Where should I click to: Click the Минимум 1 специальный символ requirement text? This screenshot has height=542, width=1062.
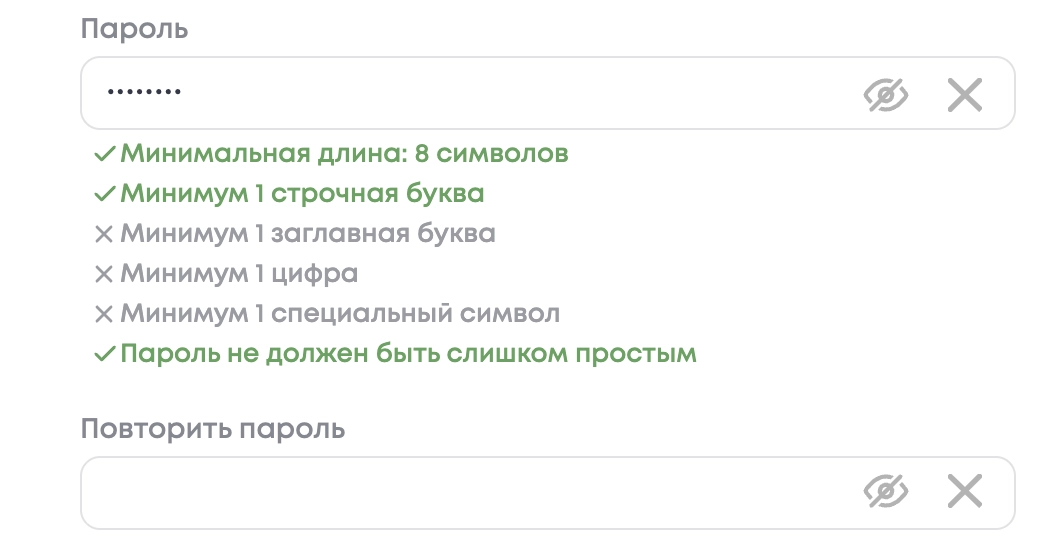pyautogui.click(x=340, y=314)
